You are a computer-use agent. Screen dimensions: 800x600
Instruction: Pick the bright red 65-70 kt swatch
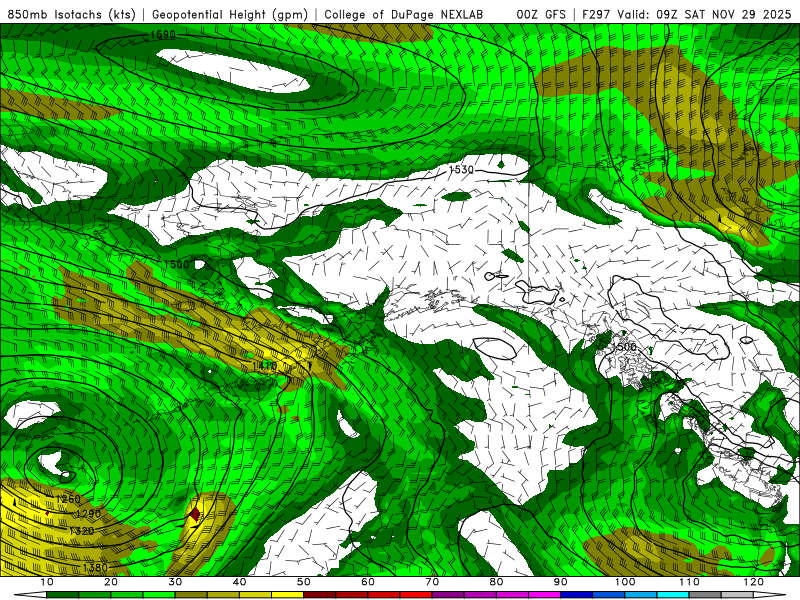pyautogui.click(x=416, y=595)
